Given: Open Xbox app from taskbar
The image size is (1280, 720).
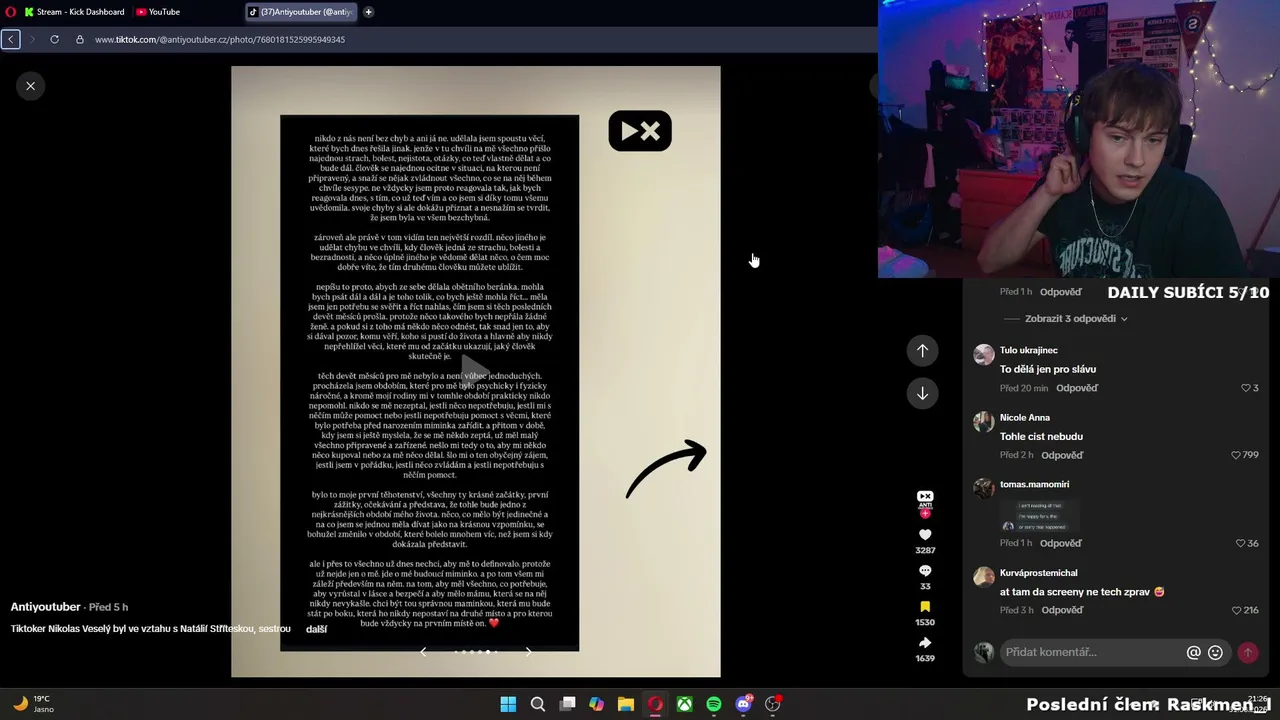Looking at the screenshot, I should point(684,704).
